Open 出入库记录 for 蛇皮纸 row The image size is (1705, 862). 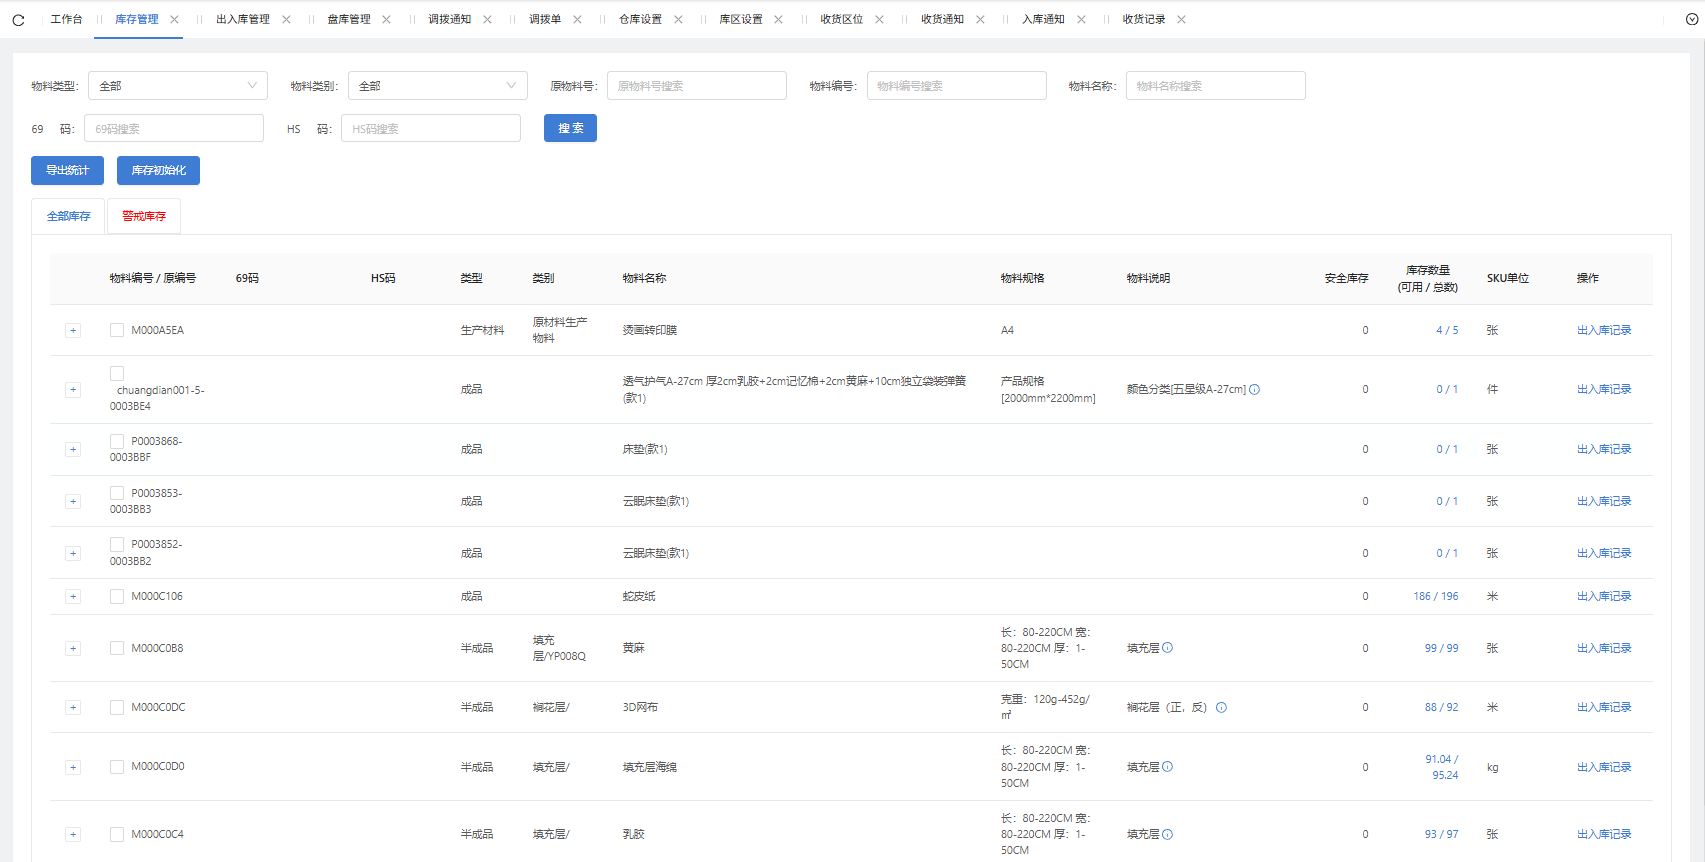pyautogui.click(x=1604, y=596)
